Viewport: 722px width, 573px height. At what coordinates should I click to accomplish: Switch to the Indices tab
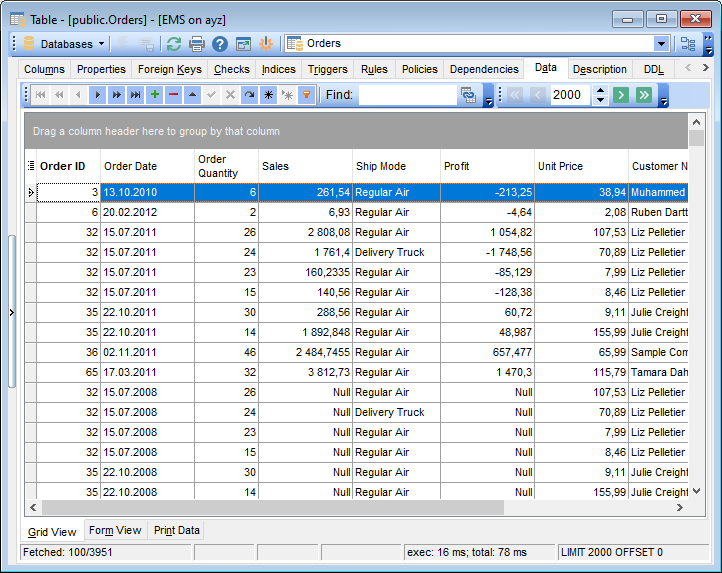(x=278, y=69)
